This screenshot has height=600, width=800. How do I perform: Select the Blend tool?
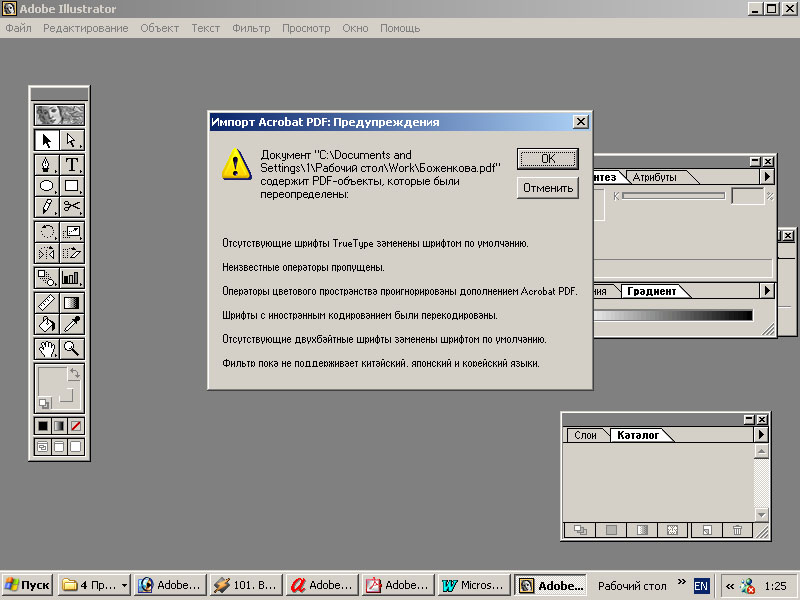[x=46, y=278]
